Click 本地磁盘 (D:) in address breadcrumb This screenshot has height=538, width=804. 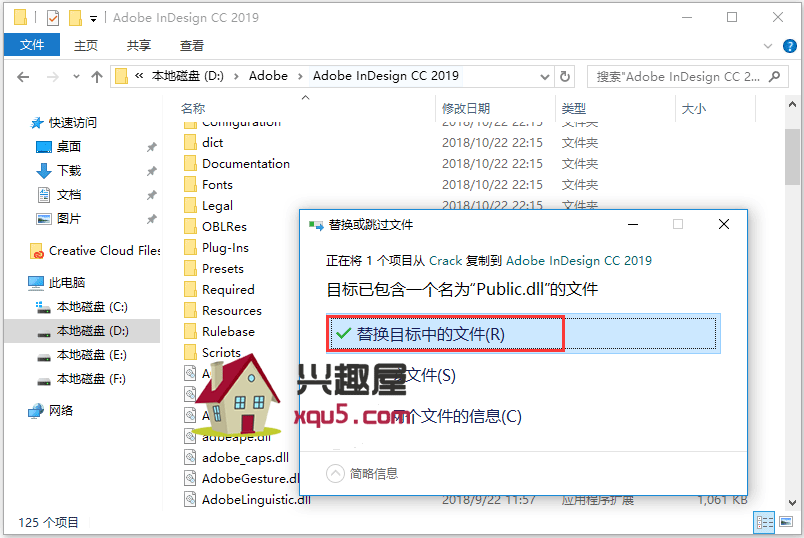coord(188,76)
